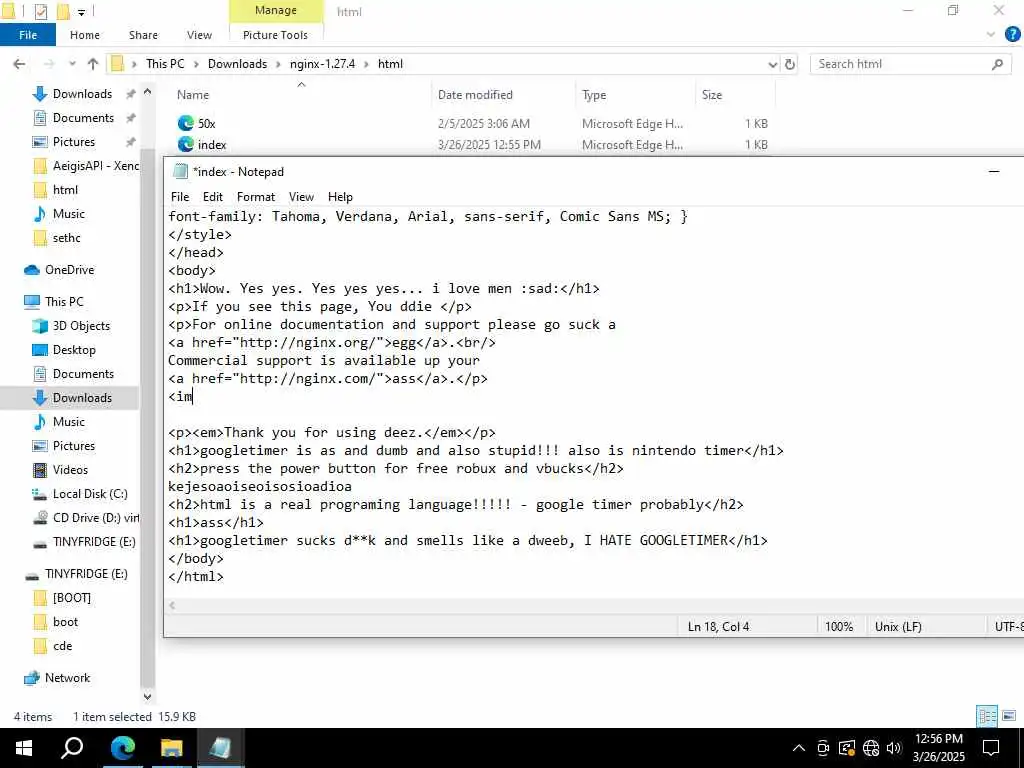Select OneDrive in the navigation pane
The width and height of the screenshot is (1024, 768).
click(x=69, y=270)
